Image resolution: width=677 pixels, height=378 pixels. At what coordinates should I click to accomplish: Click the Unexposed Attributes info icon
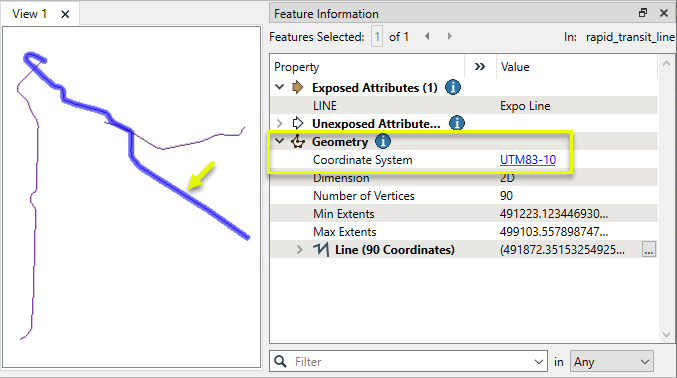coord(457,123)
